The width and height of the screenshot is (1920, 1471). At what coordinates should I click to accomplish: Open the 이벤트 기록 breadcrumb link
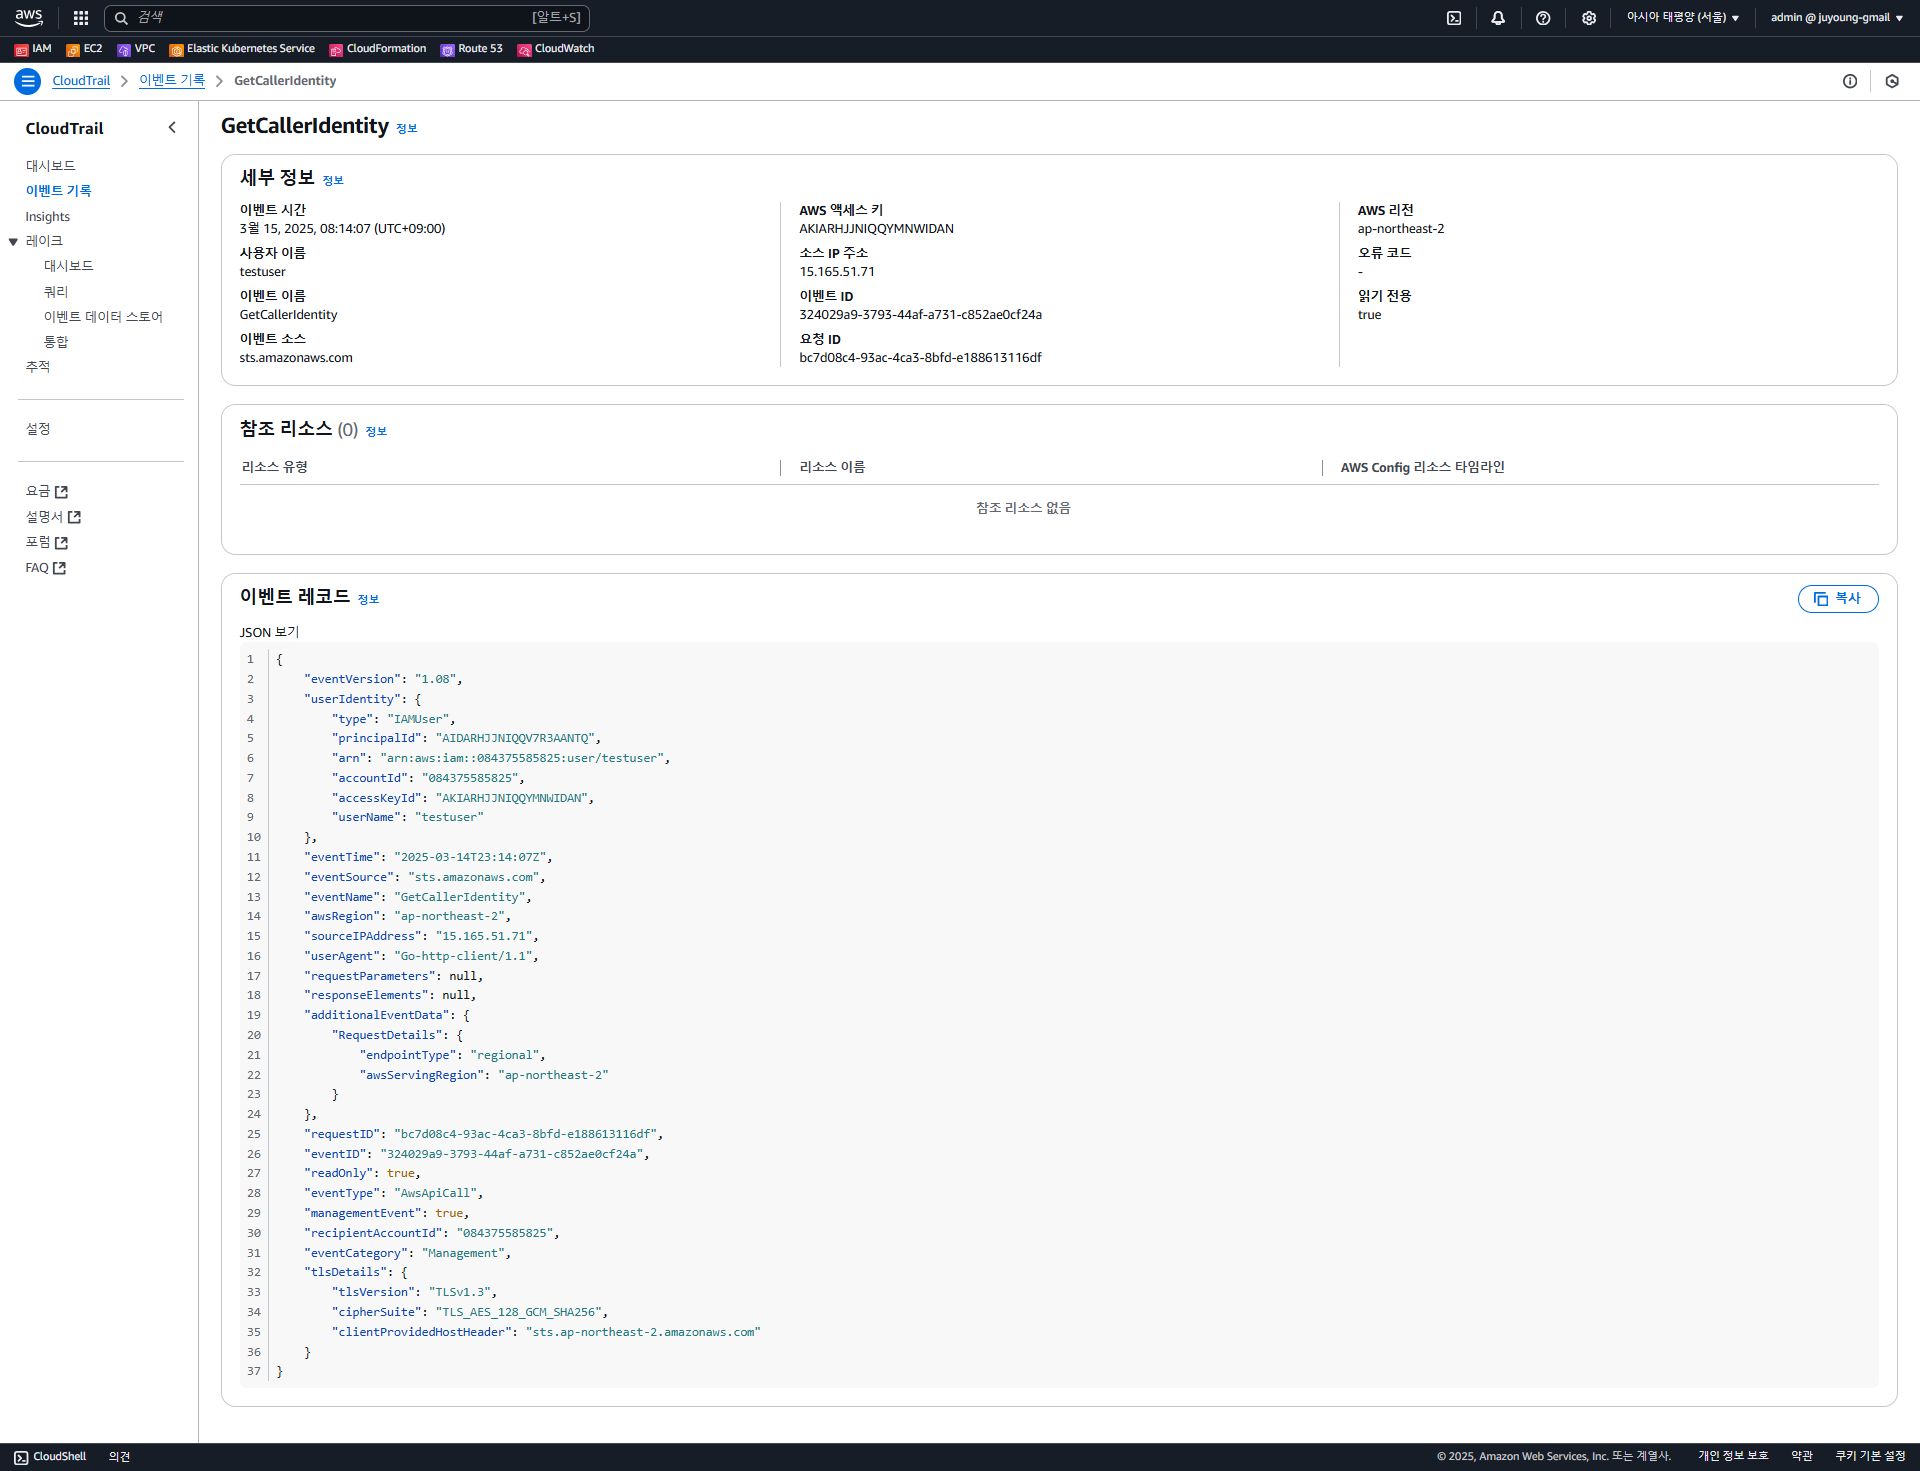pyautogui.click(x=172, y=81)
